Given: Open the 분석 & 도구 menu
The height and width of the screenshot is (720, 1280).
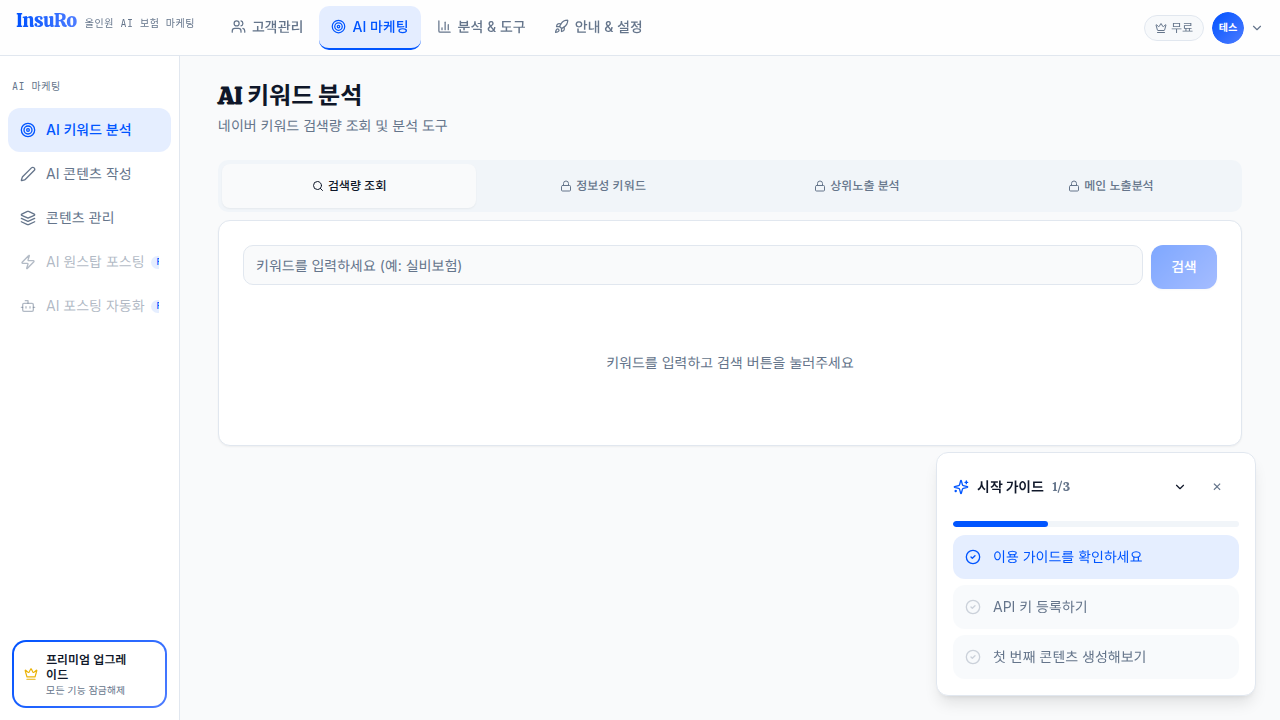Looking at the screenshot, I should [481, 27].
